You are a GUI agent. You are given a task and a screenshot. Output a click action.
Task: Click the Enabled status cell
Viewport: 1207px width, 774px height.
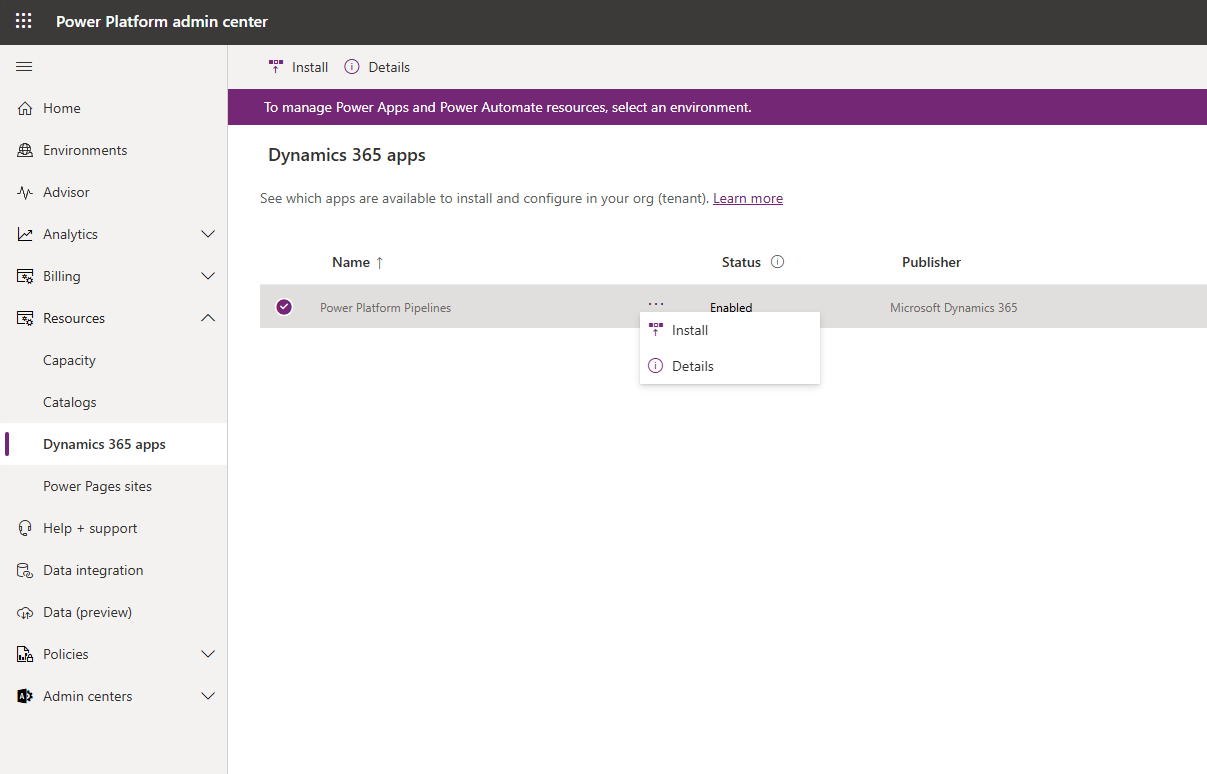731,308
